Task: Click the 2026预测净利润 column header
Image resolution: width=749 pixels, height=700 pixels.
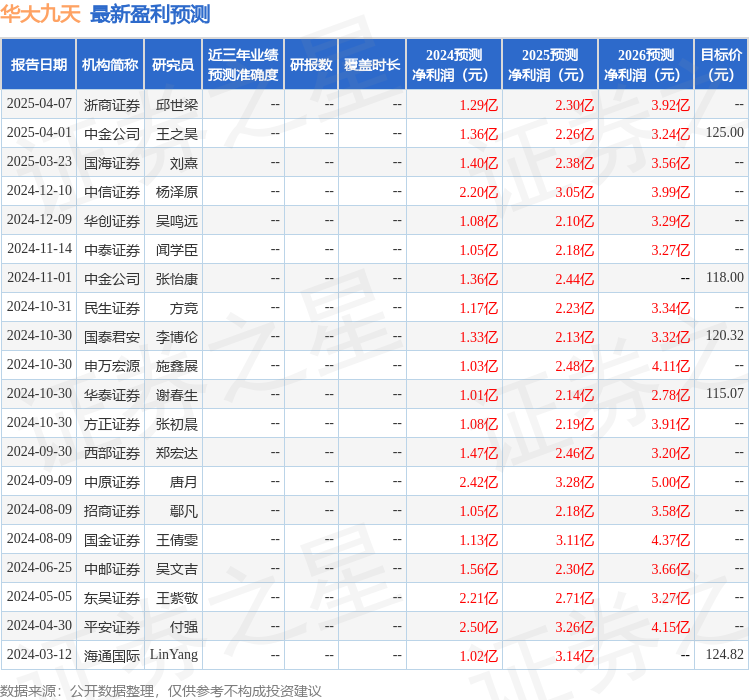Action: [x=646, y=65]
